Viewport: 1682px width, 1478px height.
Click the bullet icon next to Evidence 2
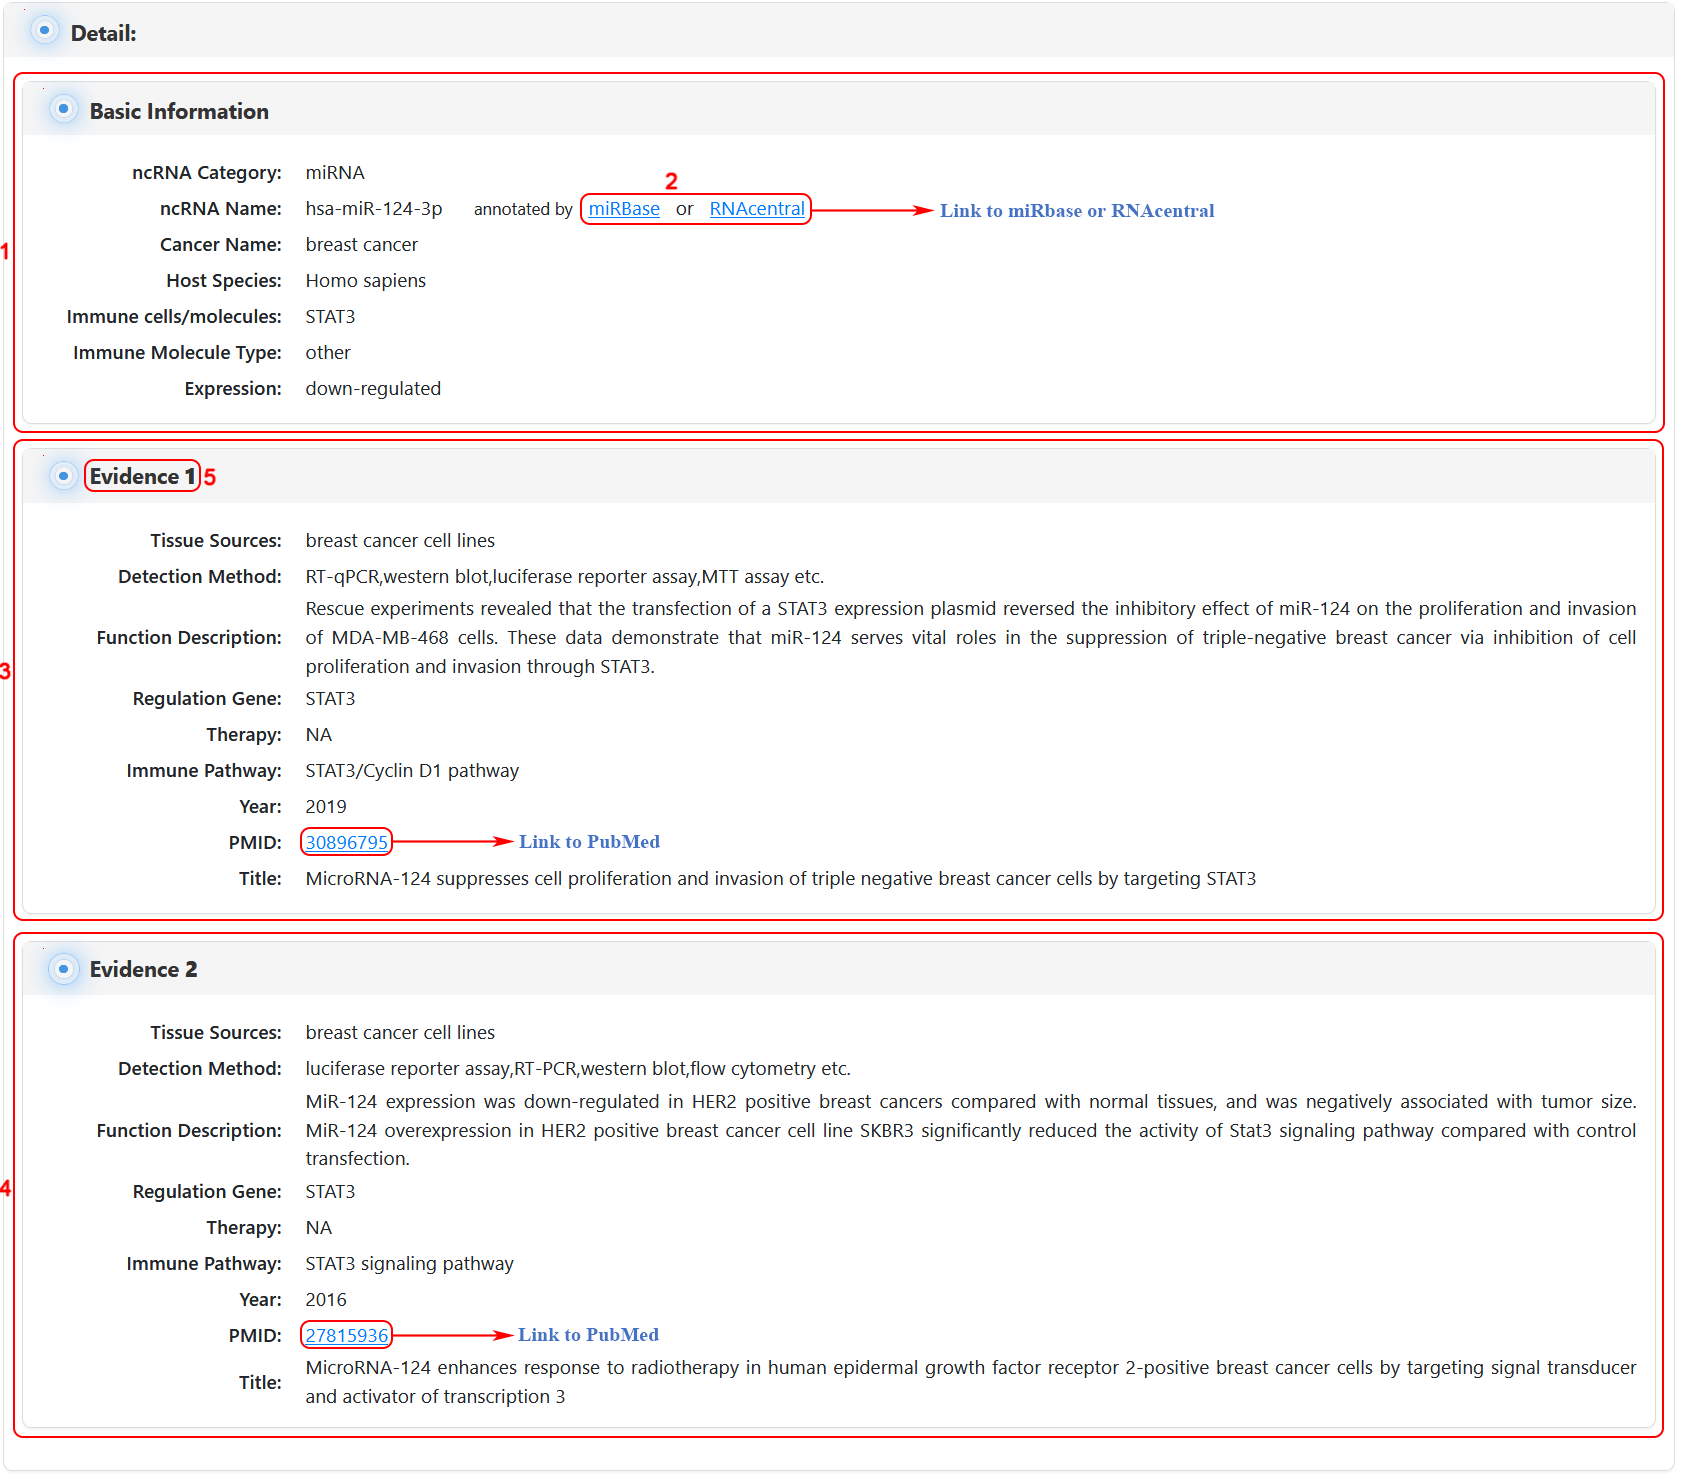[x=63, y=969]
